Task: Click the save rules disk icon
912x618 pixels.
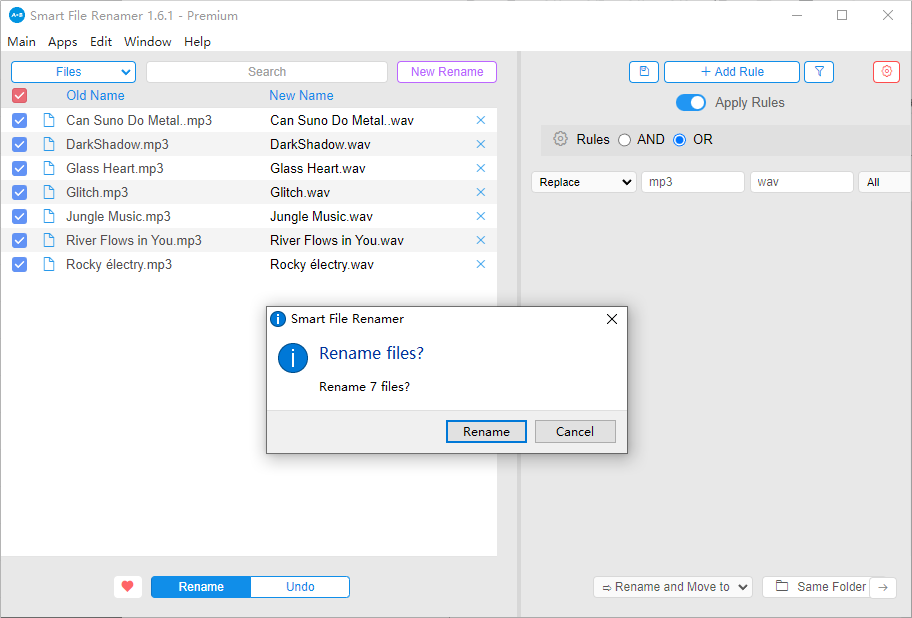Action: click(x=644, y=72)
